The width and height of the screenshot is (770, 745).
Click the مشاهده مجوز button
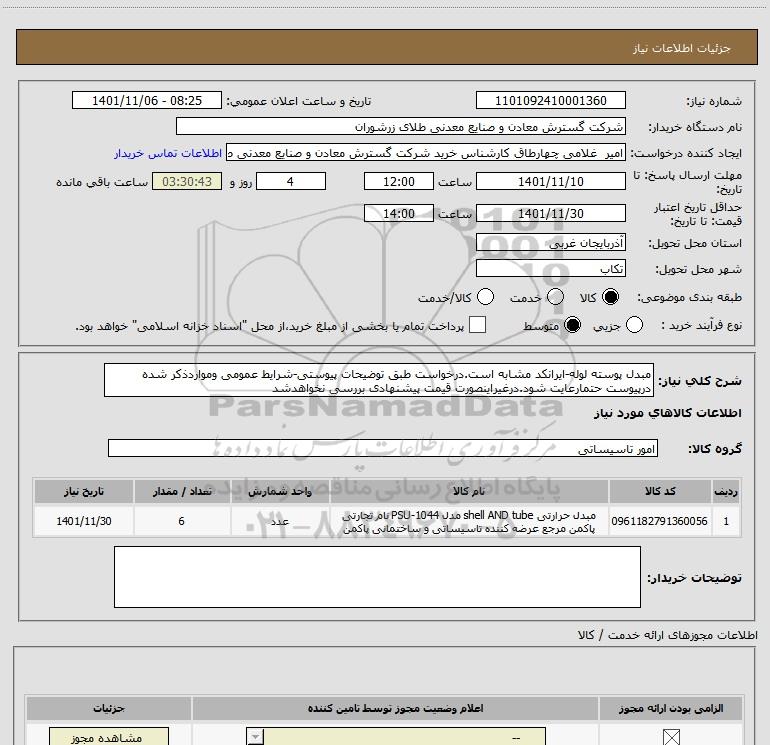(x=109, y=737)
